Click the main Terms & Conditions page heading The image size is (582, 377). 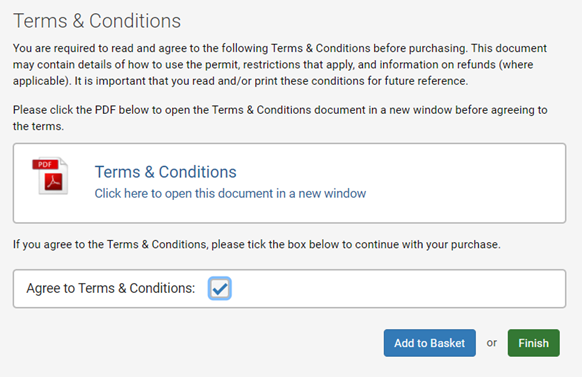tap(97, 21)
